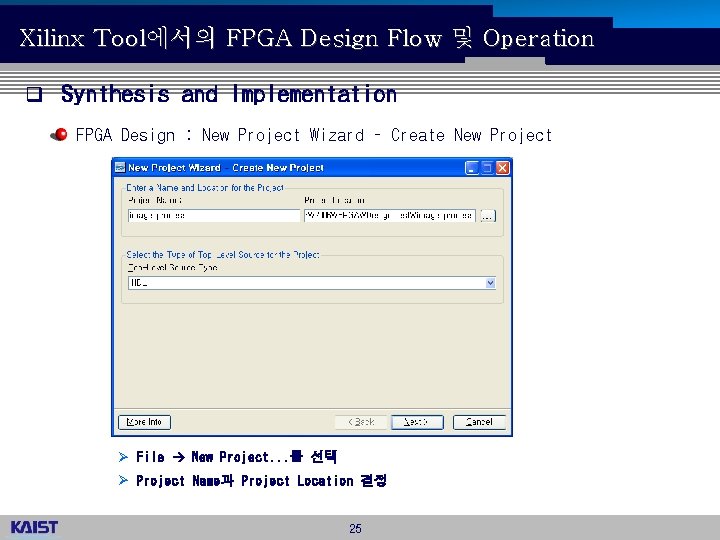Proceed with the Next button

(x=417, y=422)
